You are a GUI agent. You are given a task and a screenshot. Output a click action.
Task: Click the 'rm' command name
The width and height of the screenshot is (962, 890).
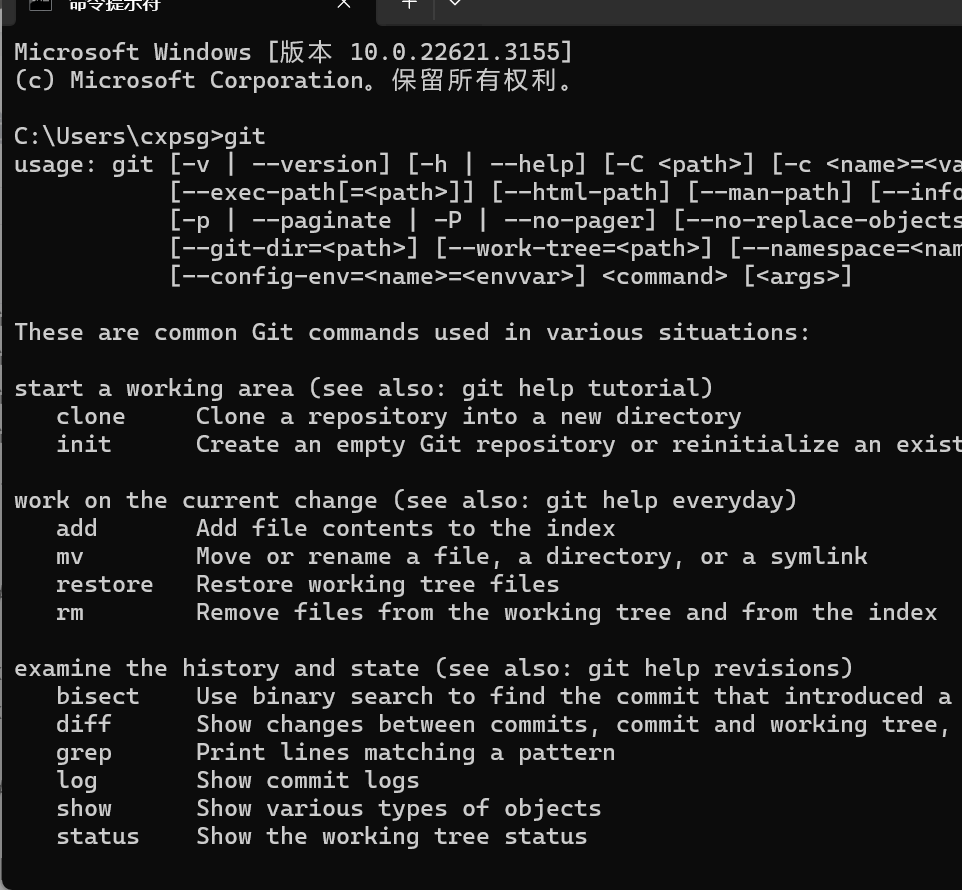[70, 612]
